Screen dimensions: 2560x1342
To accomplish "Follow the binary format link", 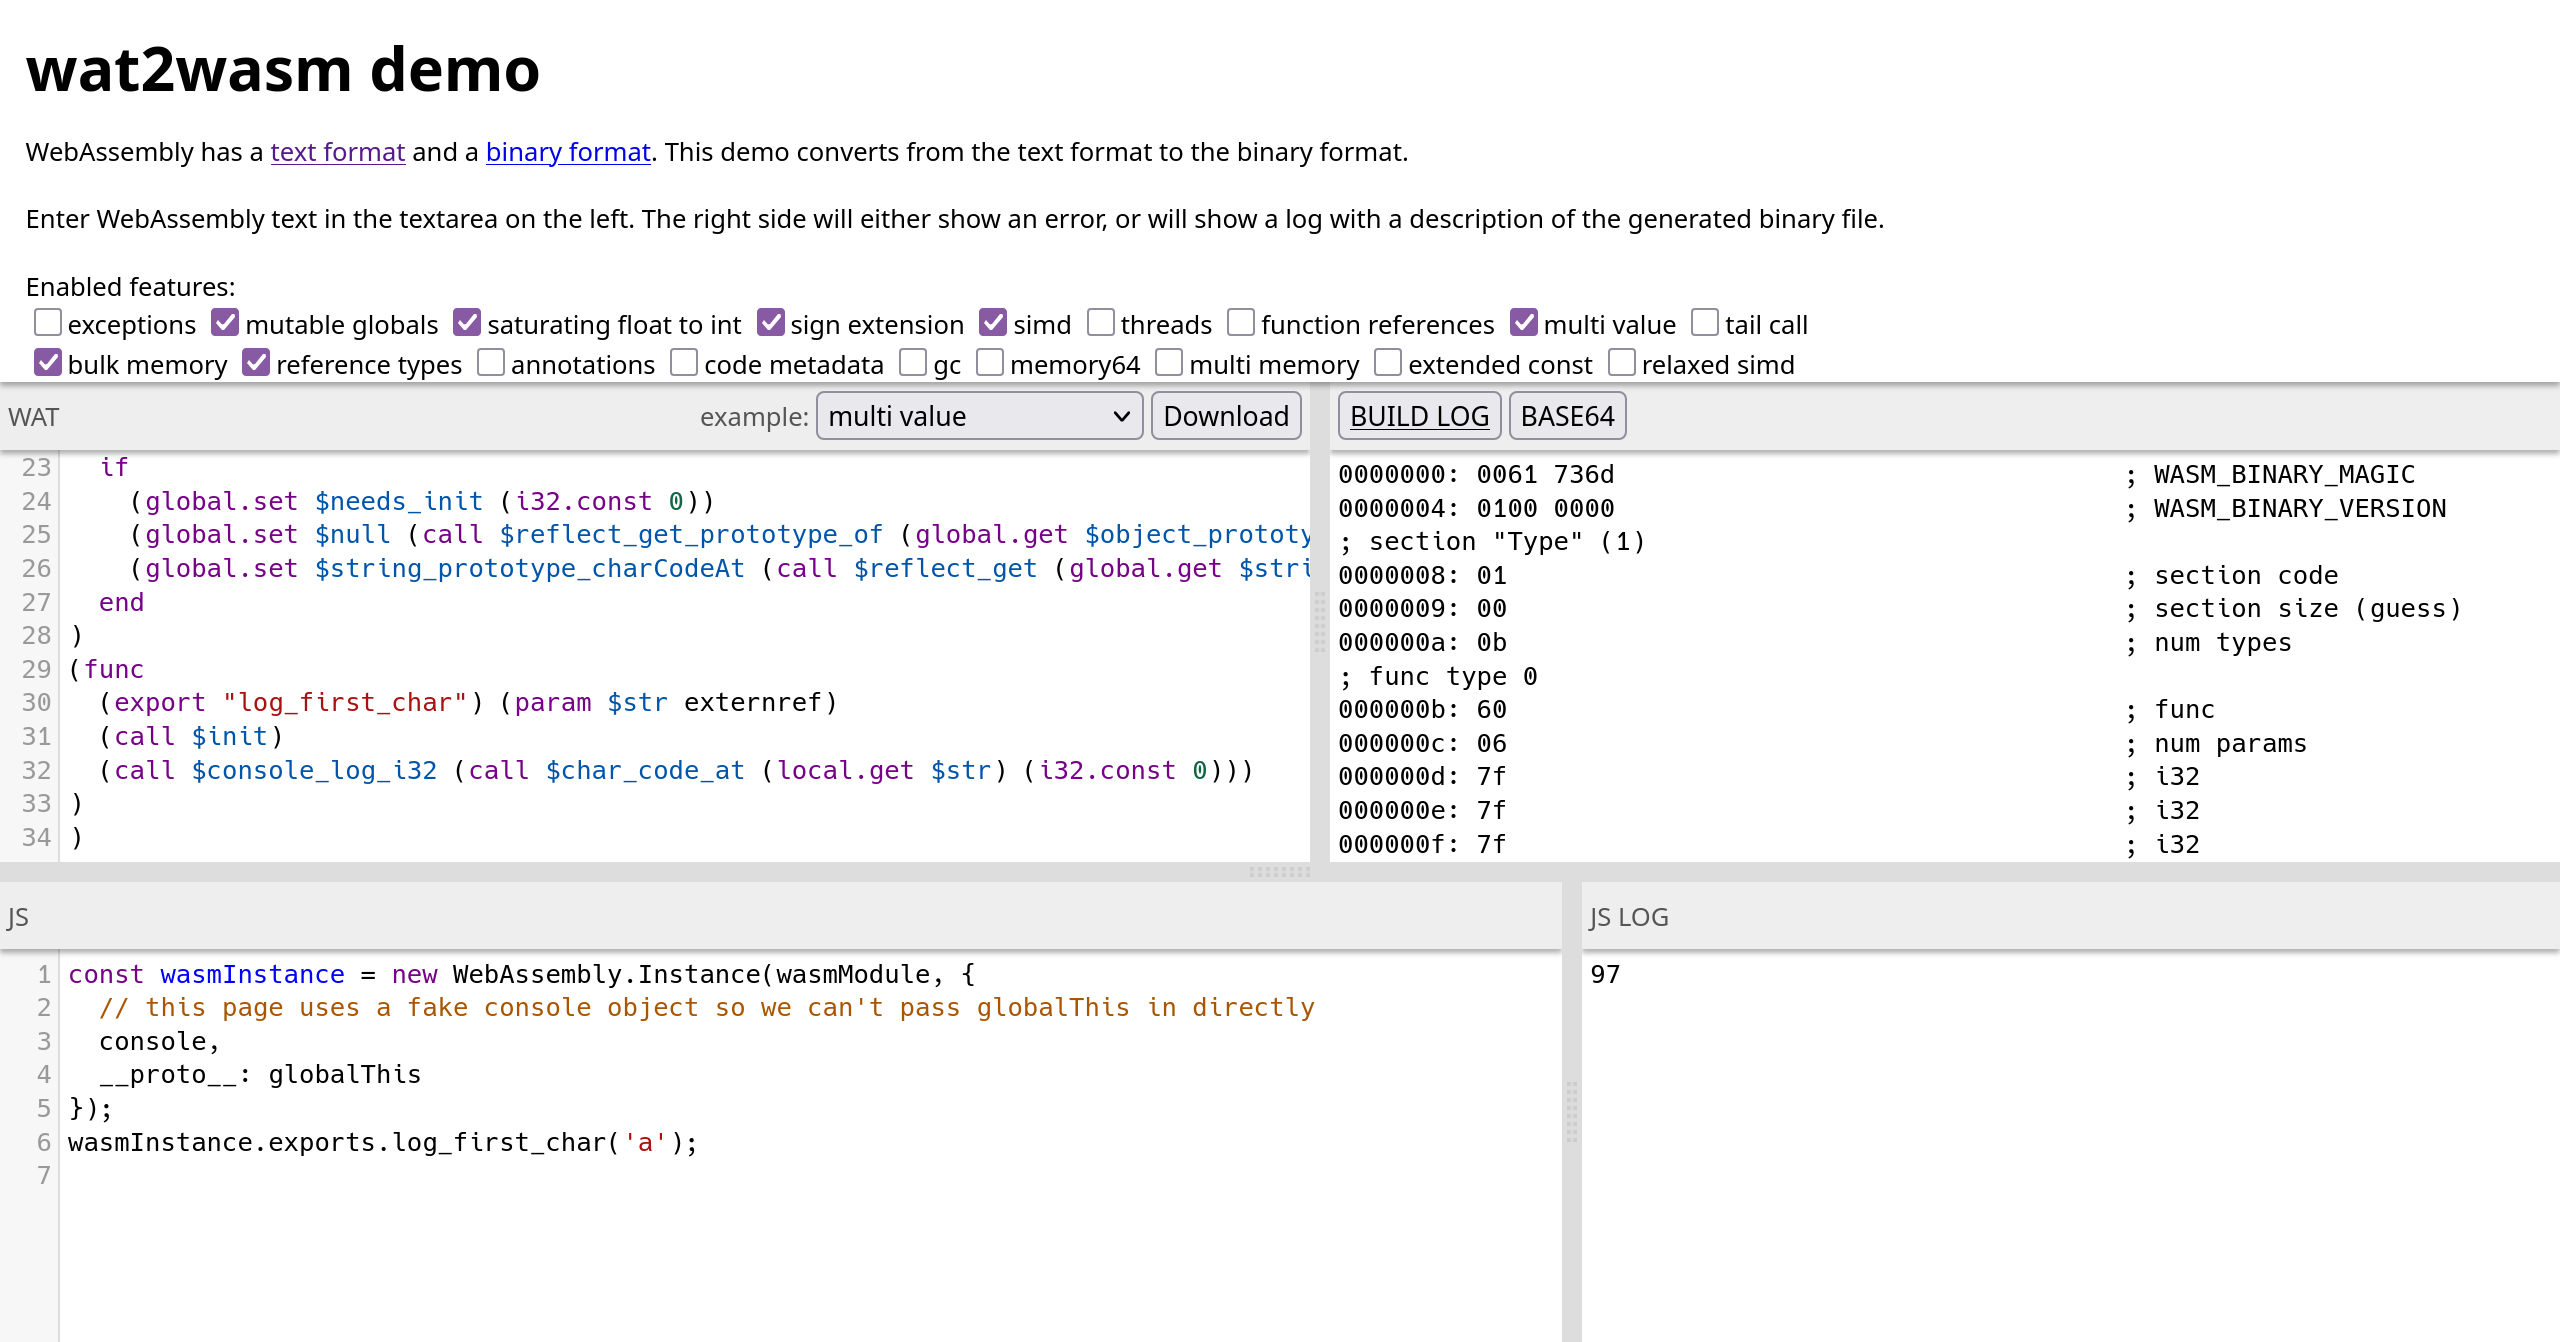I will [568, 152].
